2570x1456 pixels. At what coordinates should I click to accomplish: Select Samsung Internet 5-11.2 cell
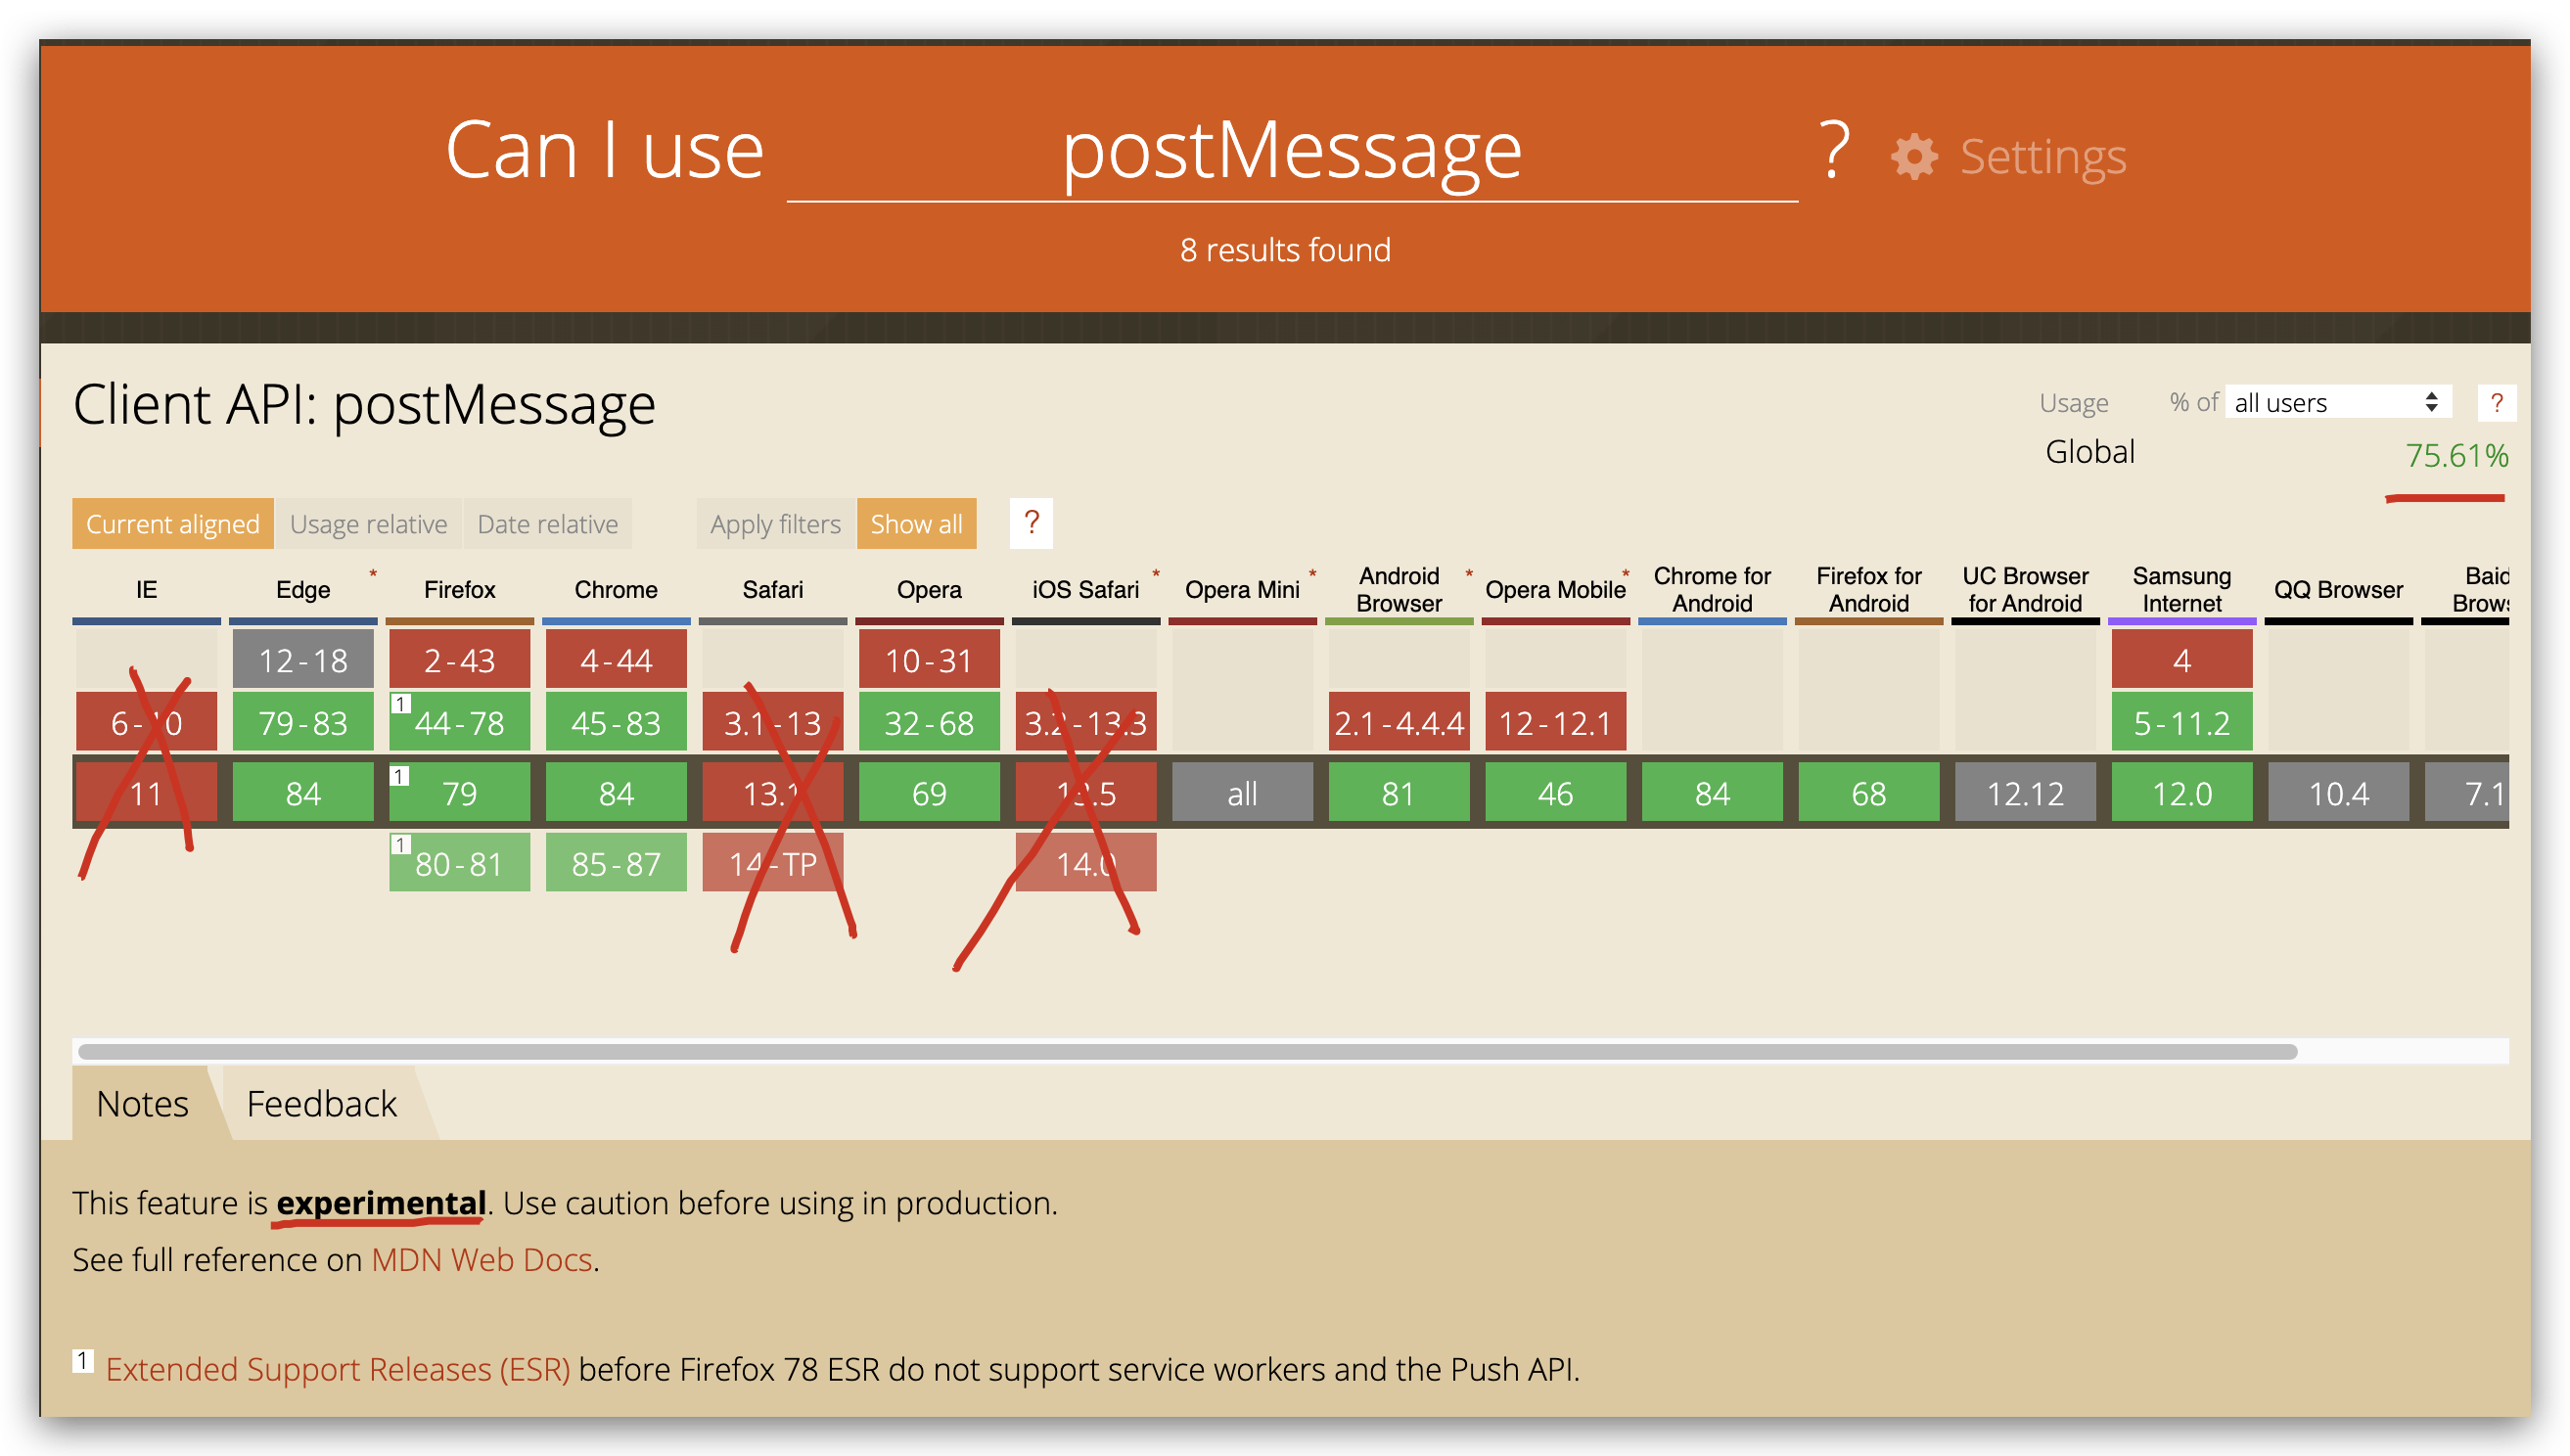click(x=2181, y=722)
